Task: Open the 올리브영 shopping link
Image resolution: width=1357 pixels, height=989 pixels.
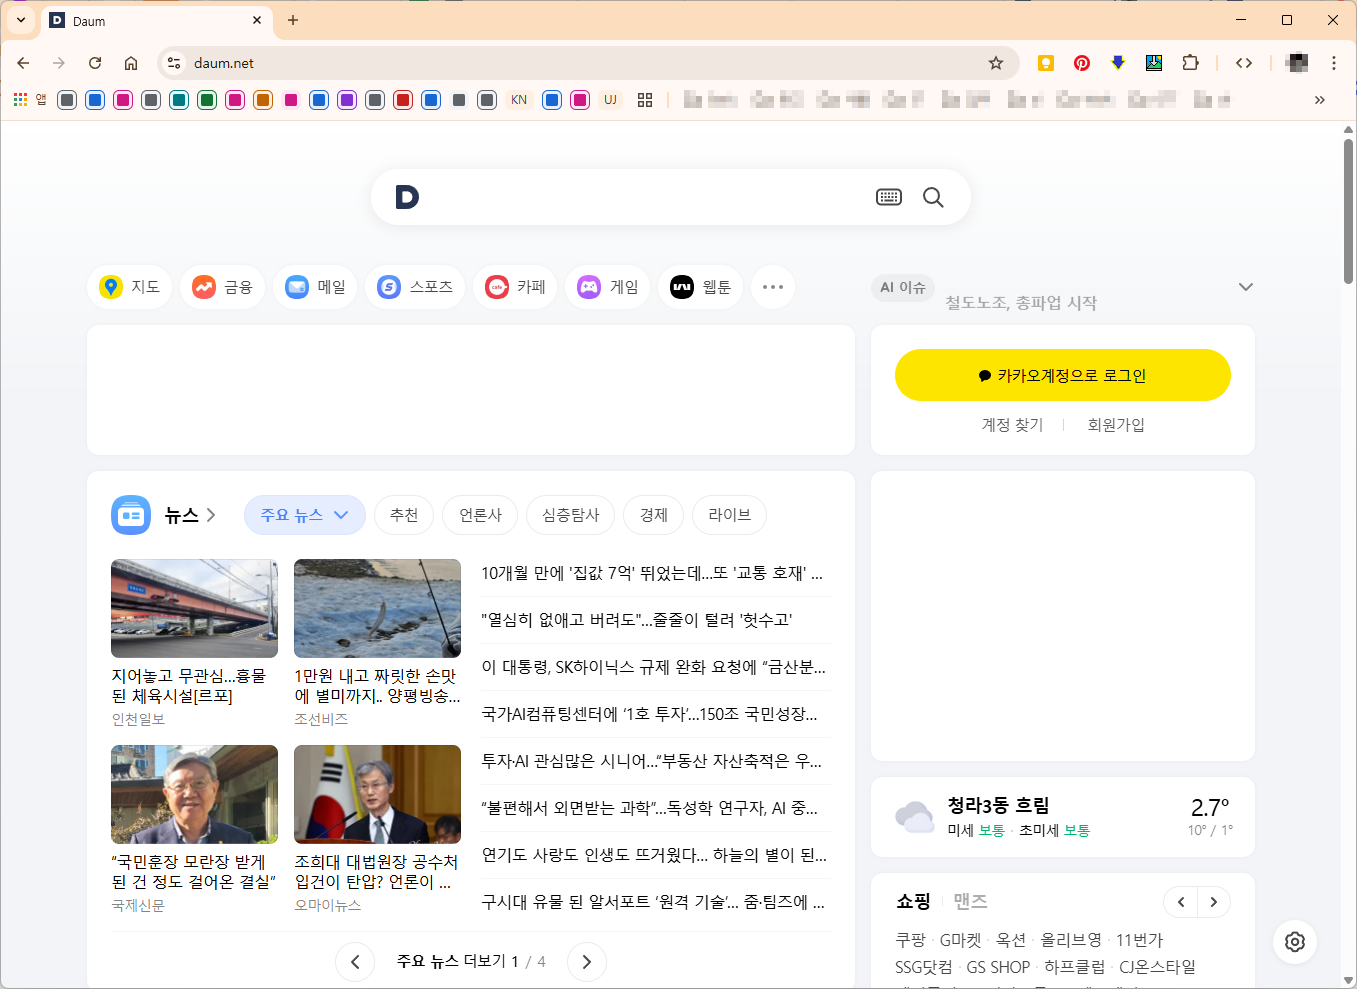Action: pos(1071,940)
